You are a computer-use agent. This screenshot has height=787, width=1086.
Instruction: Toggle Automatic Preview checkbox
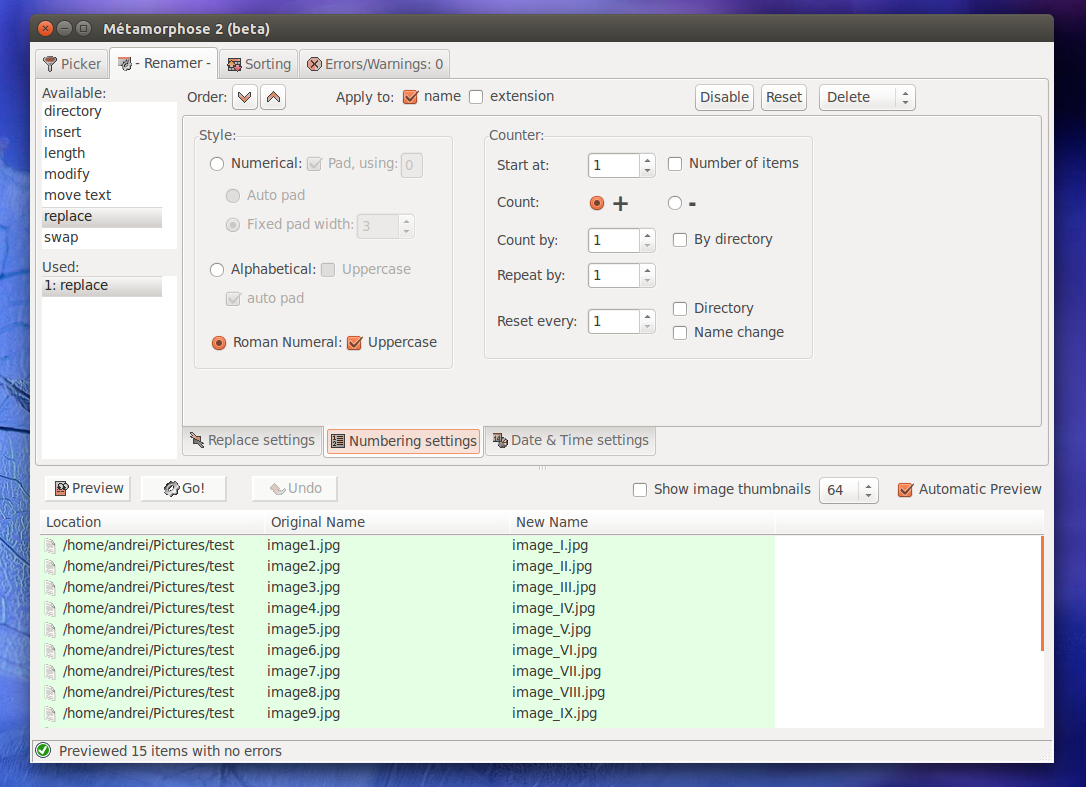point(905,490)
